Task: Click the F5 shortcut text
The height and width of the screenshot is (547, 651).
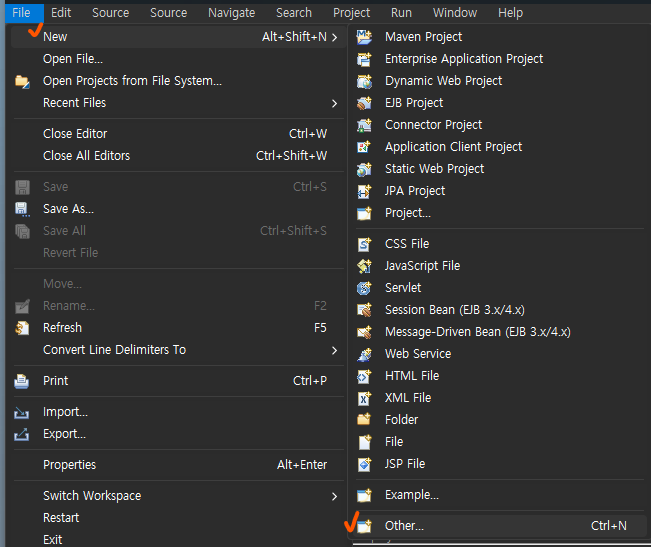Action: pos(320,328)
